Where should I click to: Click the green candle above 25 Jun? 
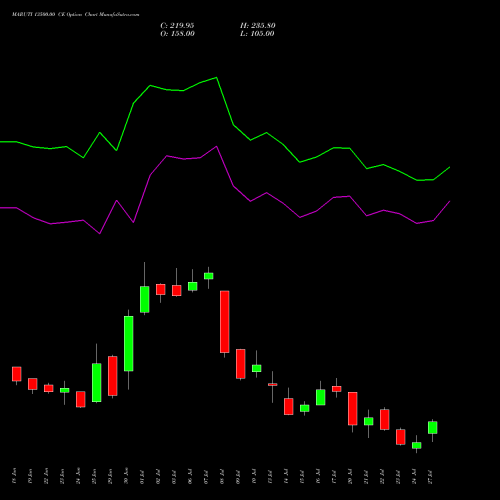(x=97, y=383)
